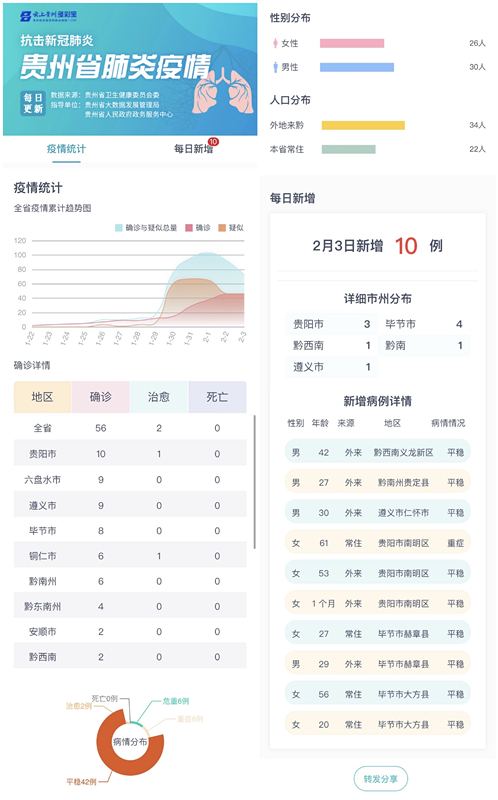Viewport: 498px width, 800px height.
Task: Switch to the 每日新增 tab
Action: click(x=193, y=149)
